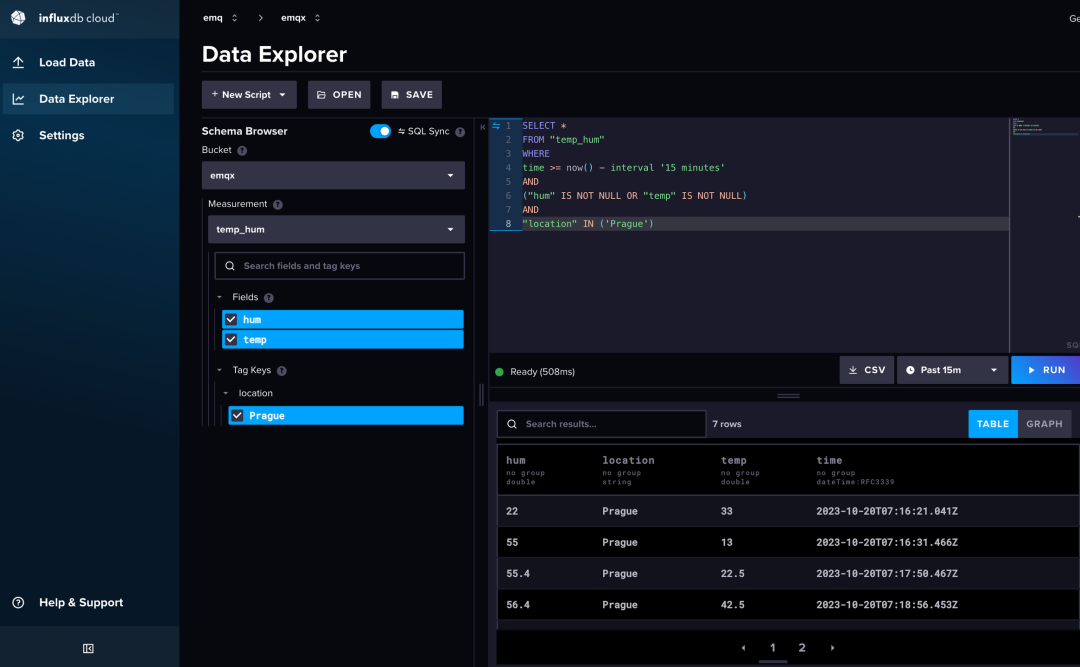Viewport: 1080px width, 667px height.
Task: Open the emqx bucket dropdown
Action: coord(333,175)
